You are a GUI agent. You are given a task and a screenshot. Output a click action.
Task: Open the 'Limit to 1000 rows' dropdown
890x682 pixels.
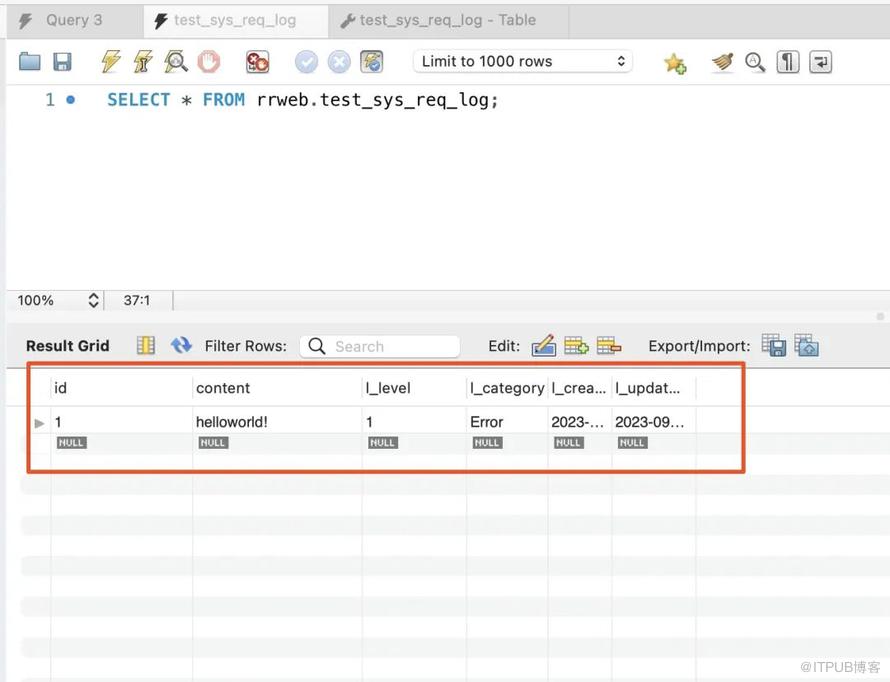click(523, 62)
